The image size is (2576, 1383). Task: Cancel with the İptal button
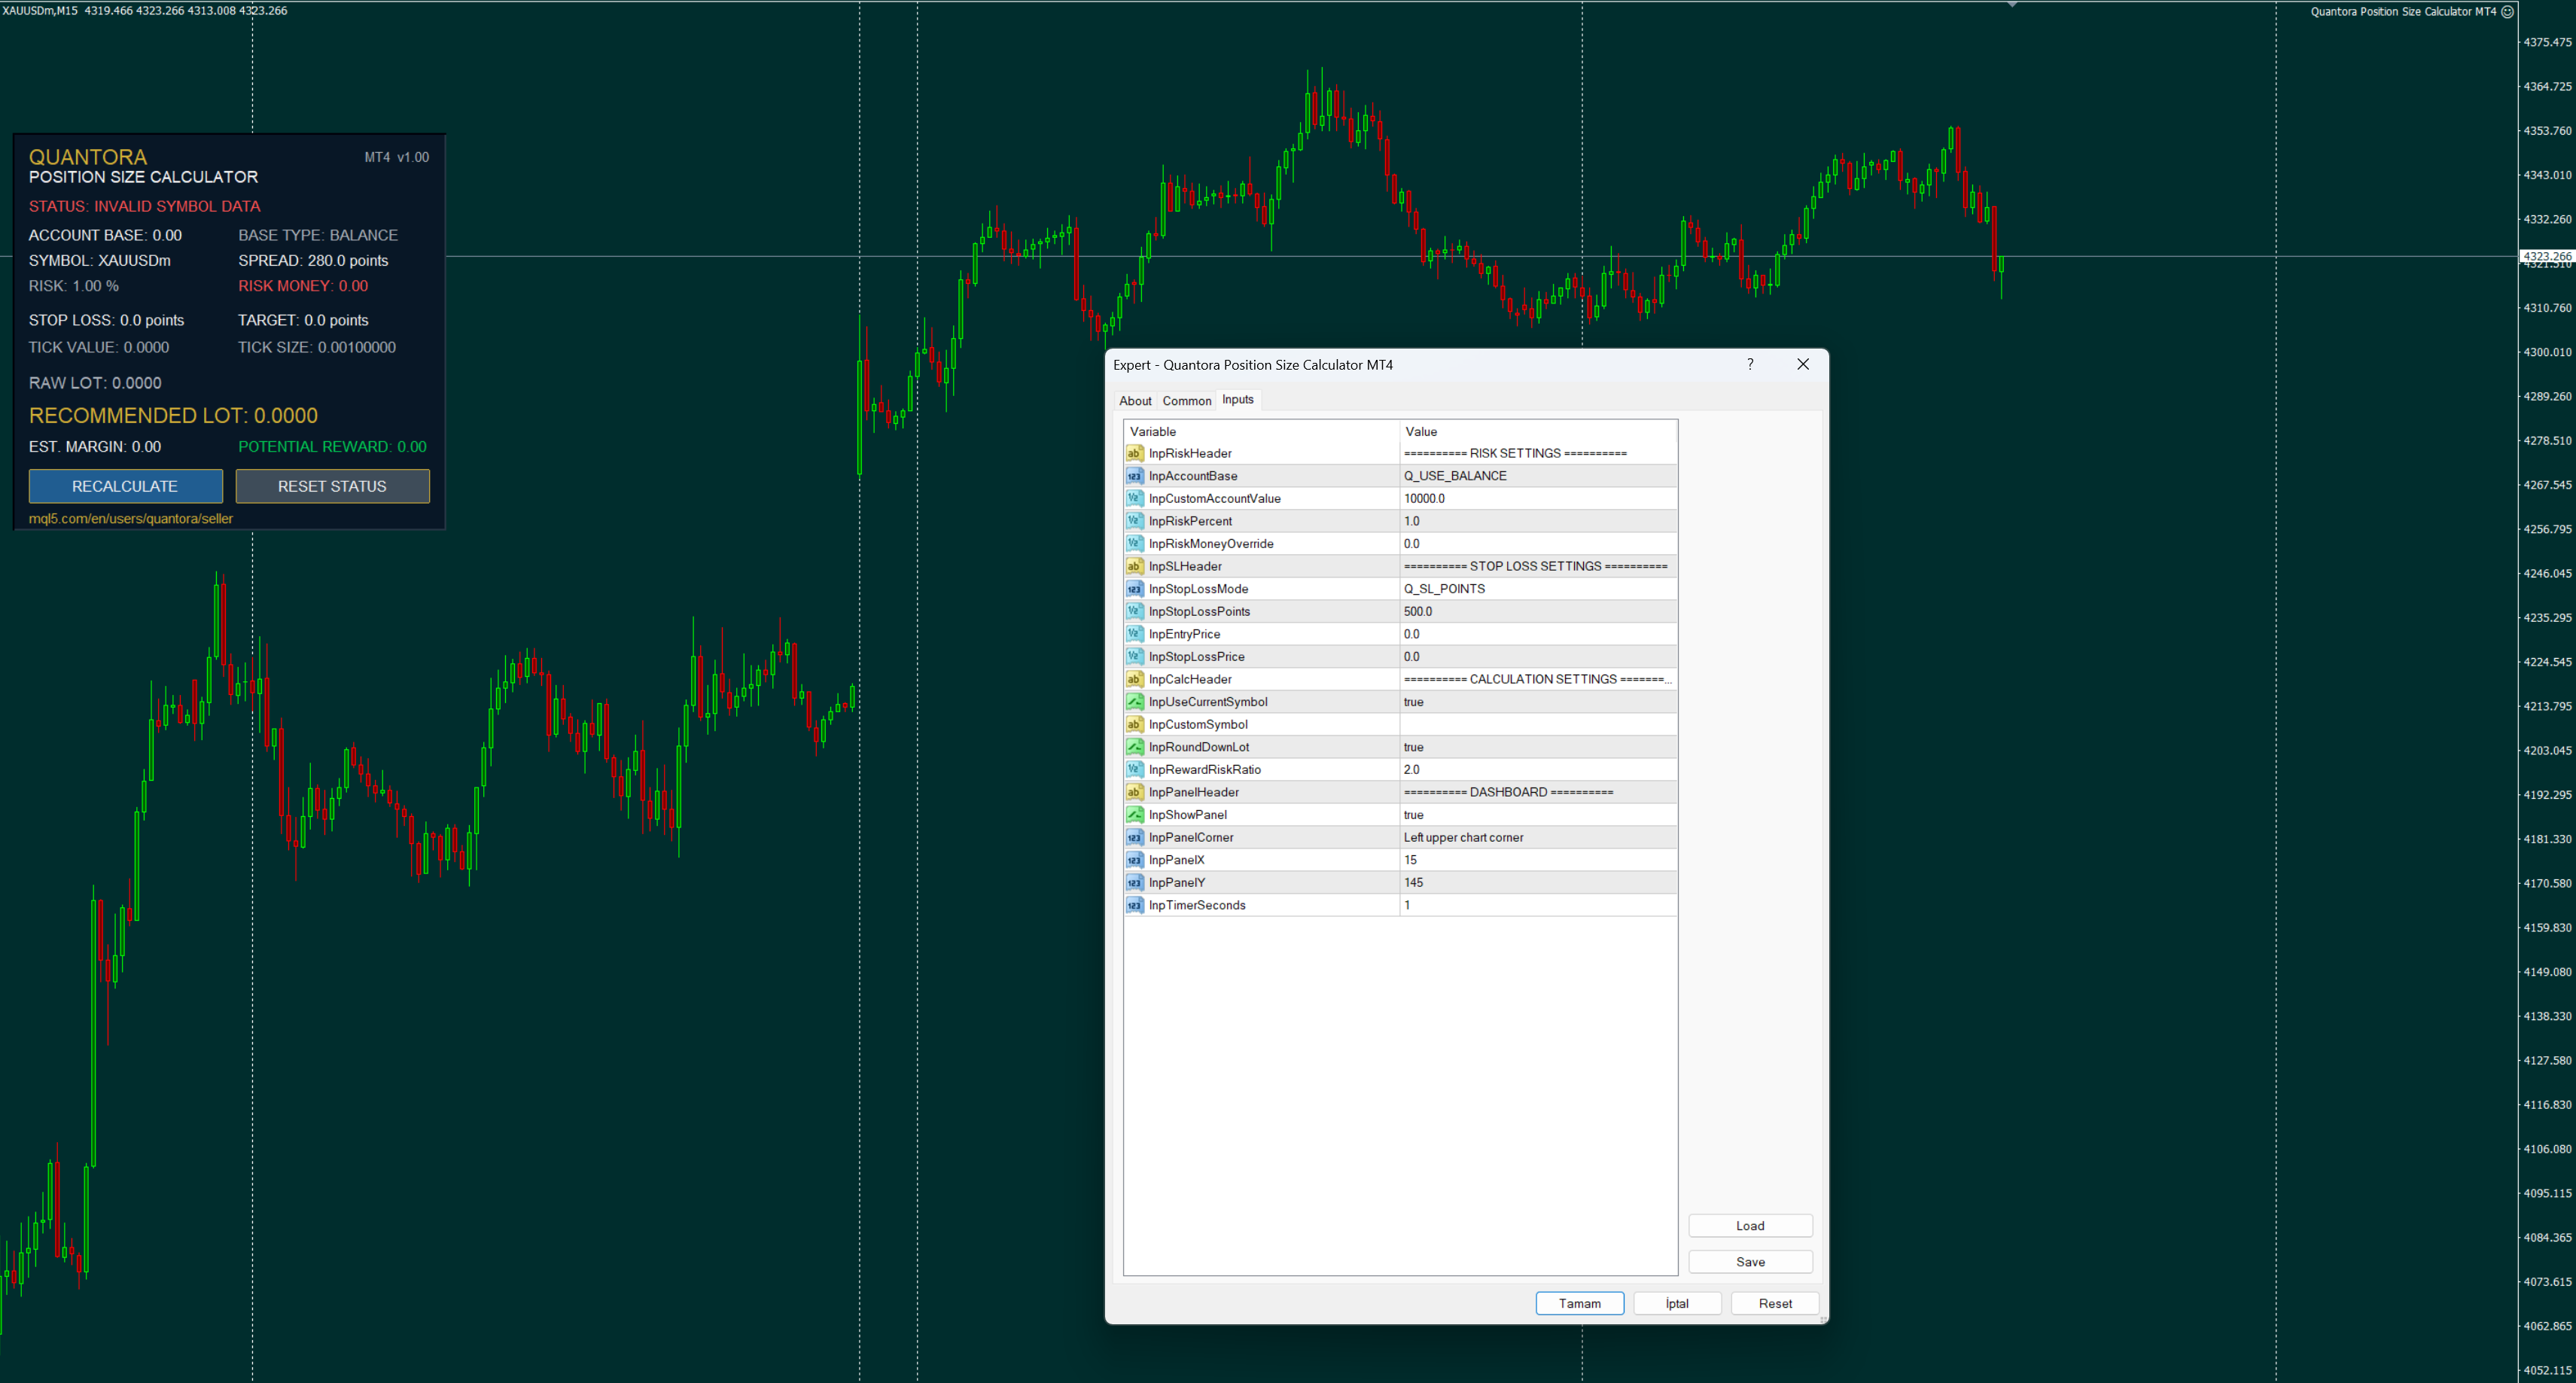click(1677, 1303)
